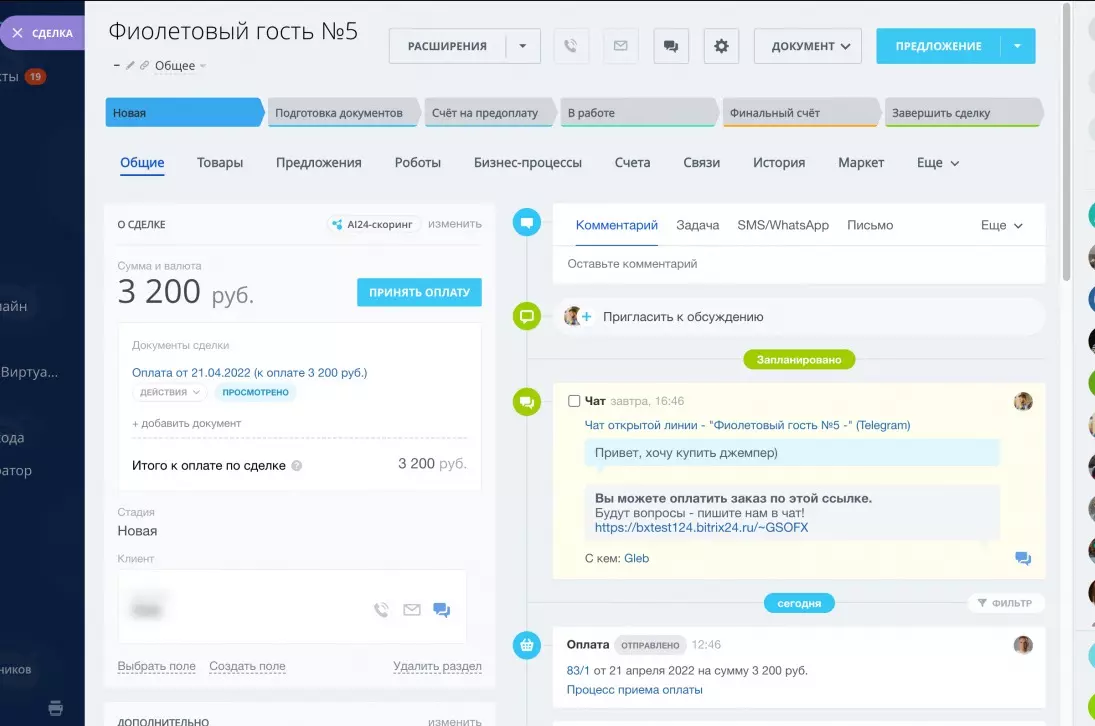Click the phone call icon in header

tap(570, 46)
